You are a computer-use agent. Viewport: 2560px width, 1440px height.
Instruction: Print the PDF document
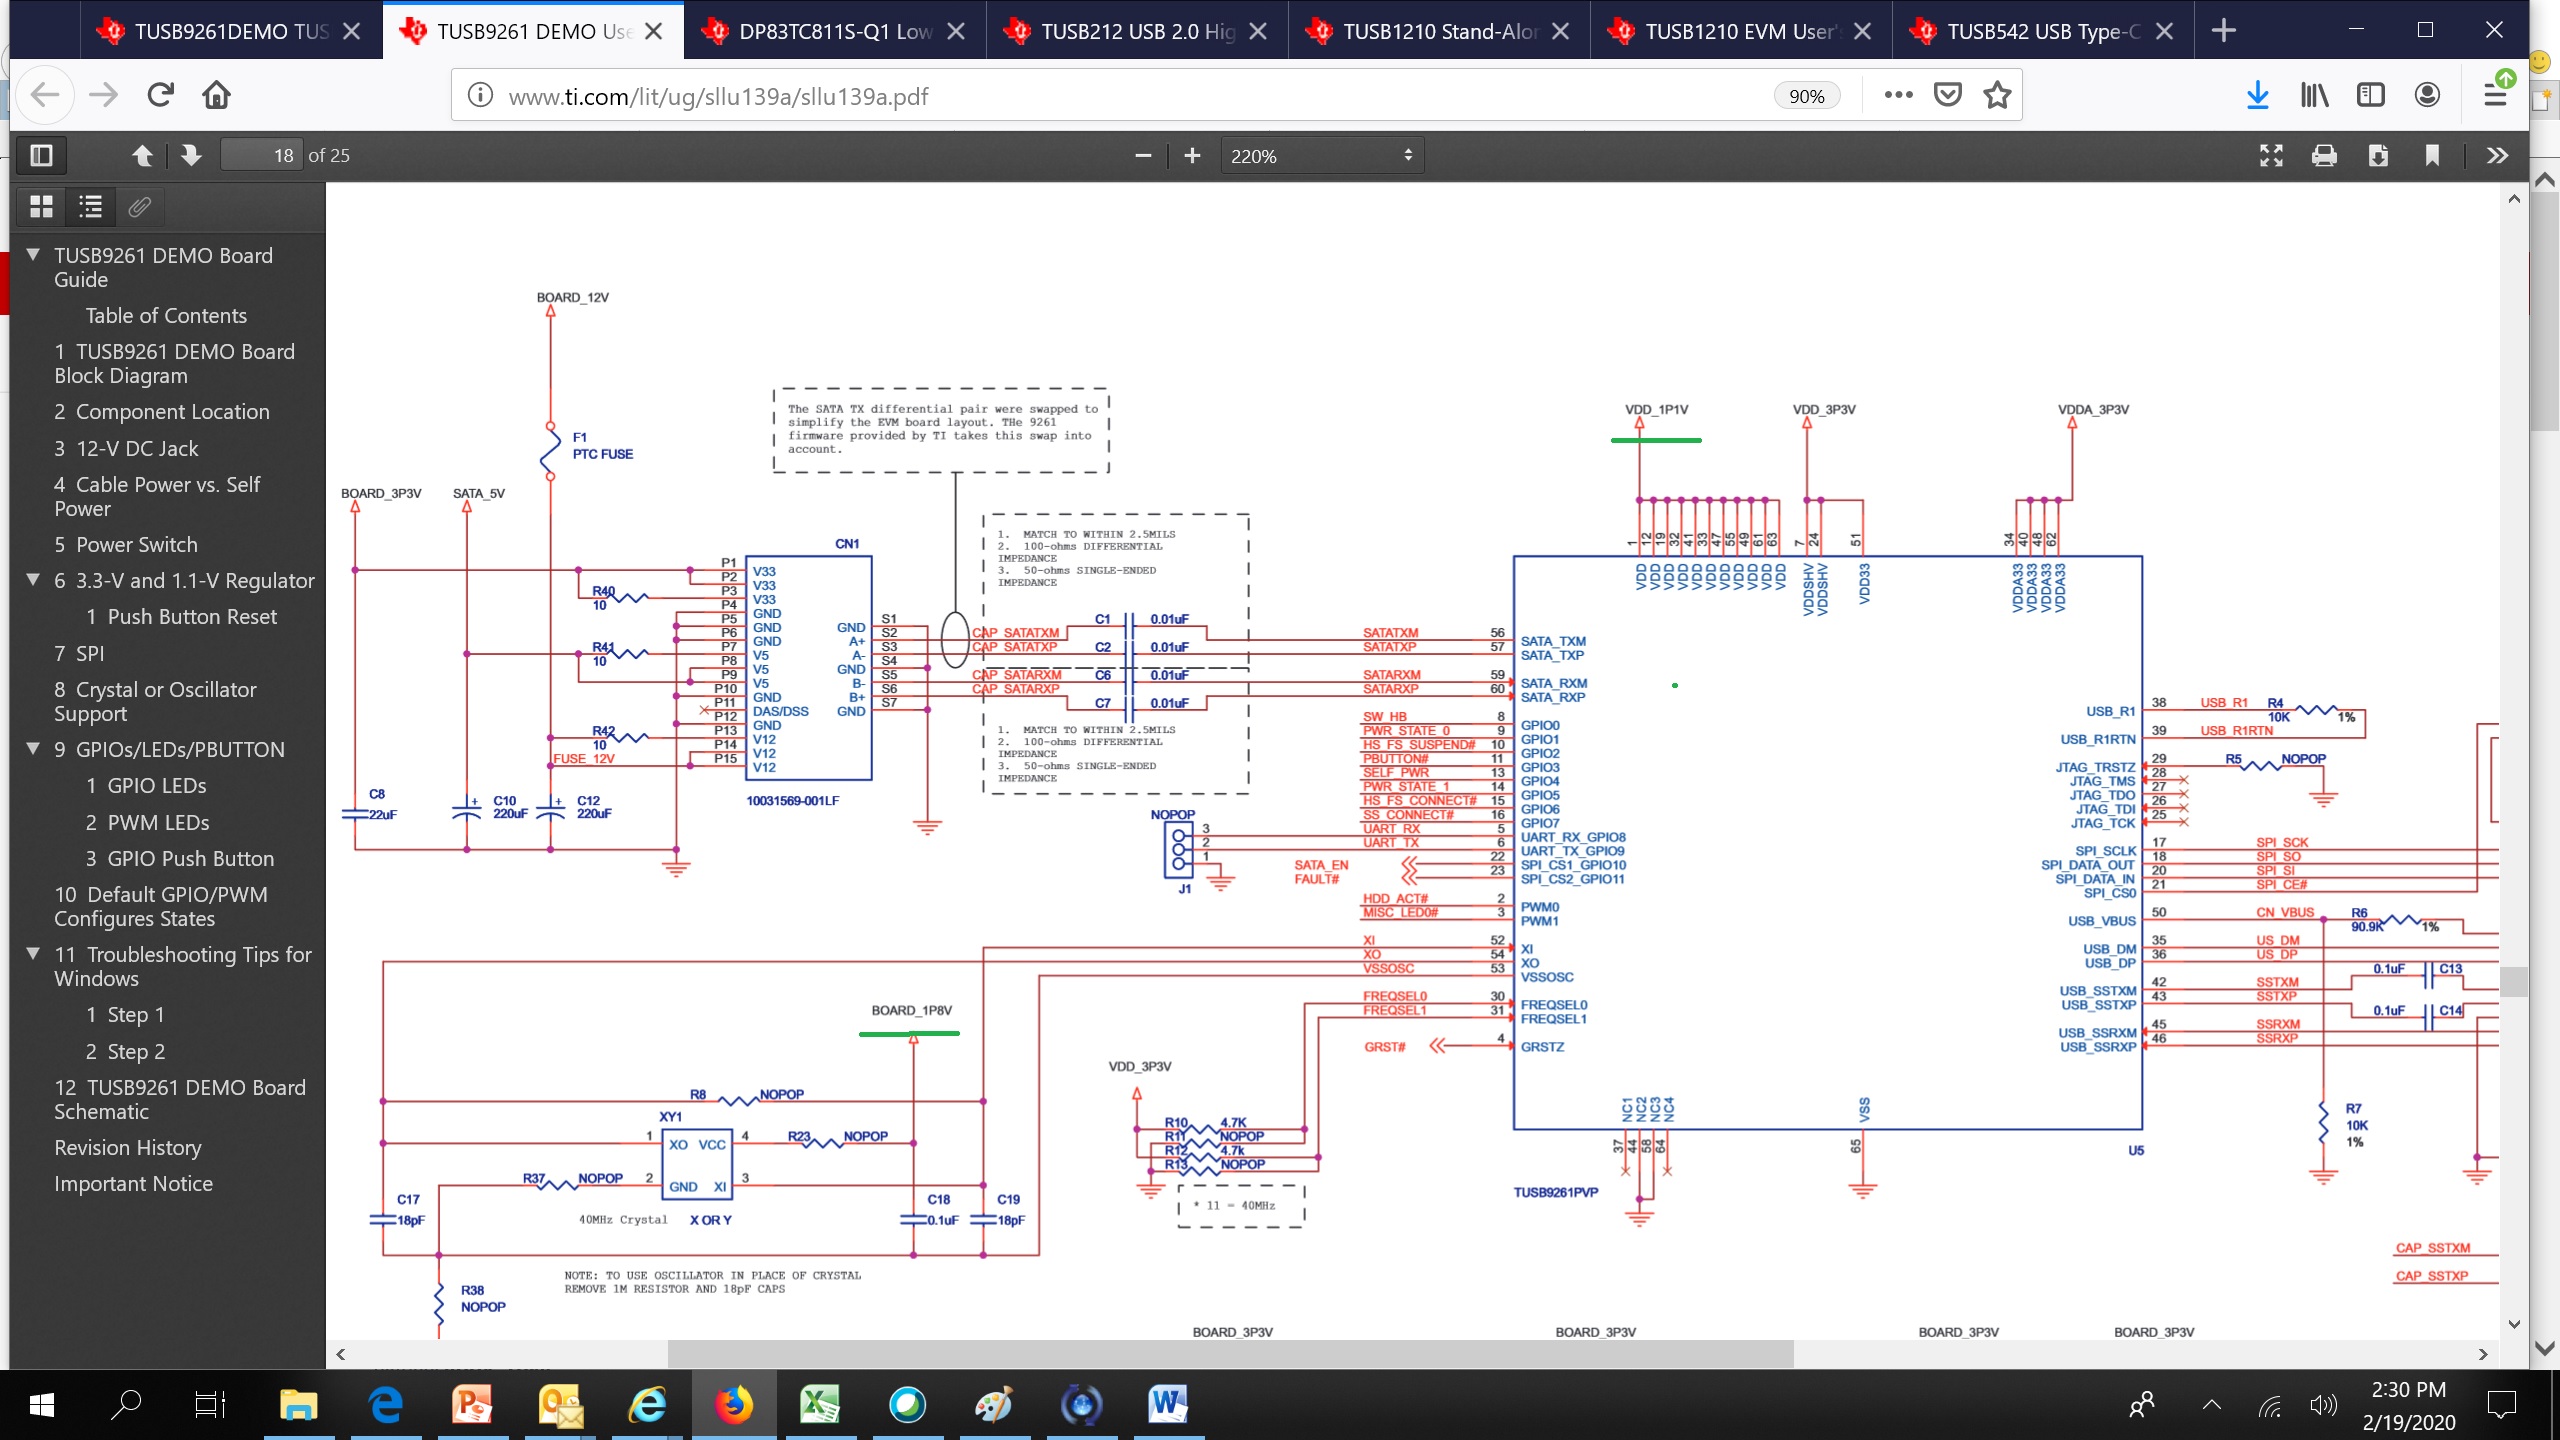[x=2324, y=155]
